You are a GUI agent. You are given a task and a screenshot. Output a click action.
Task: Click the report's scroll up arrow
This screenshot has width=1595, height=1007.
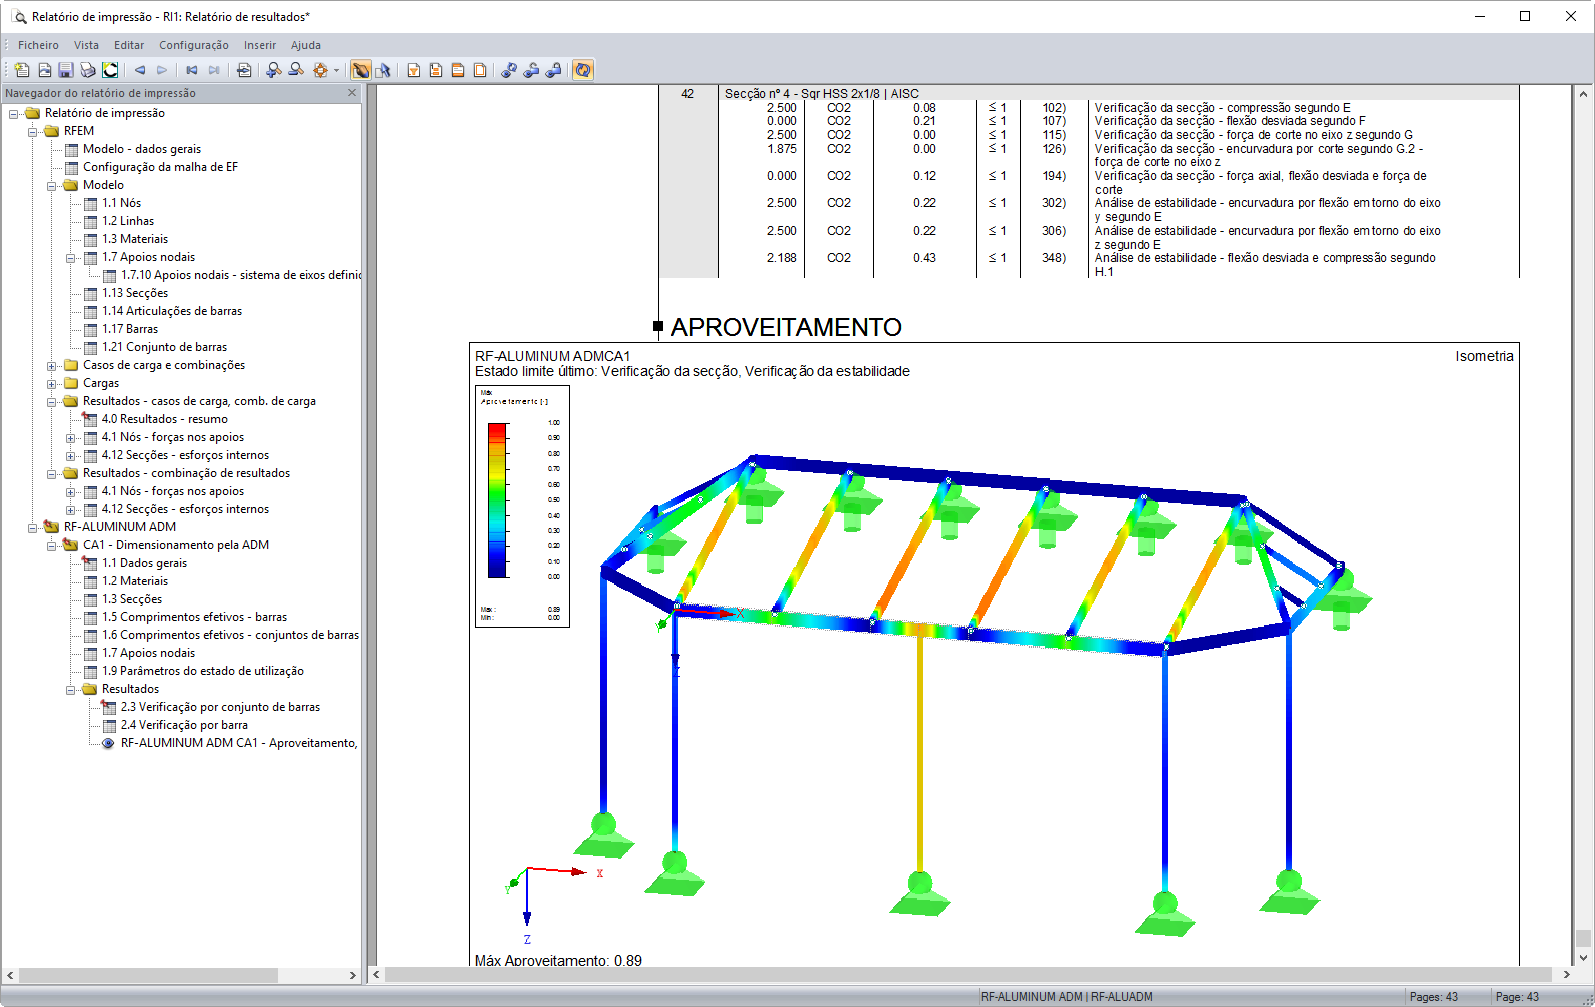click(x=1583, y=94)
